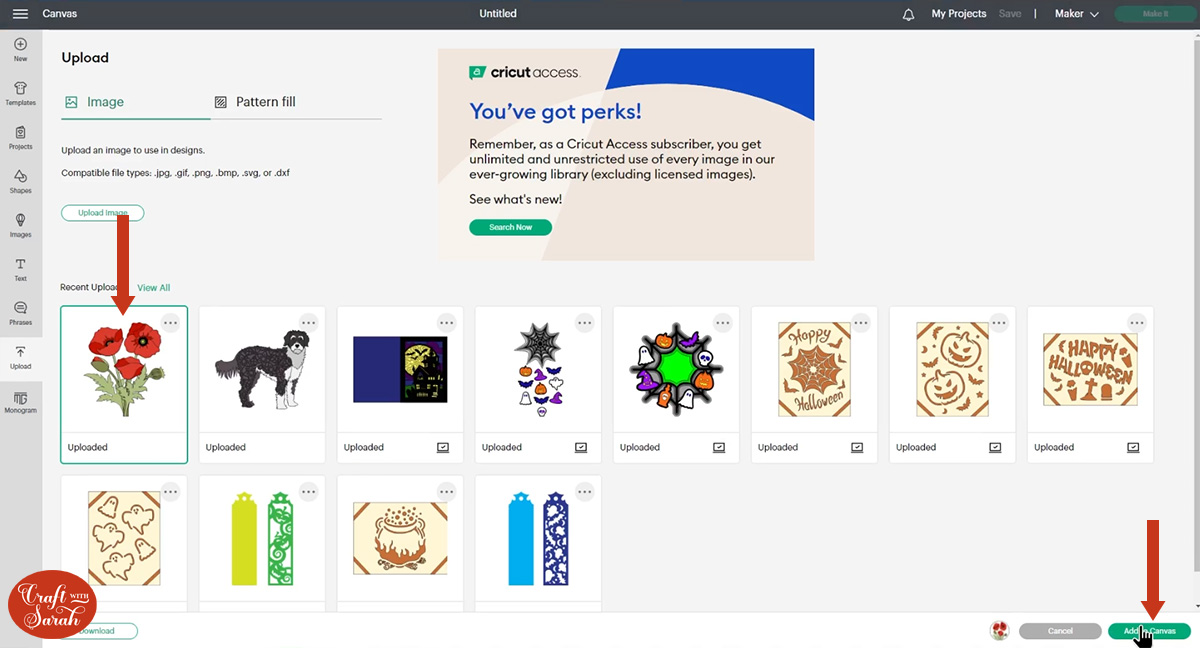
Task: Click Save in the header
Action: [1010, 14]
